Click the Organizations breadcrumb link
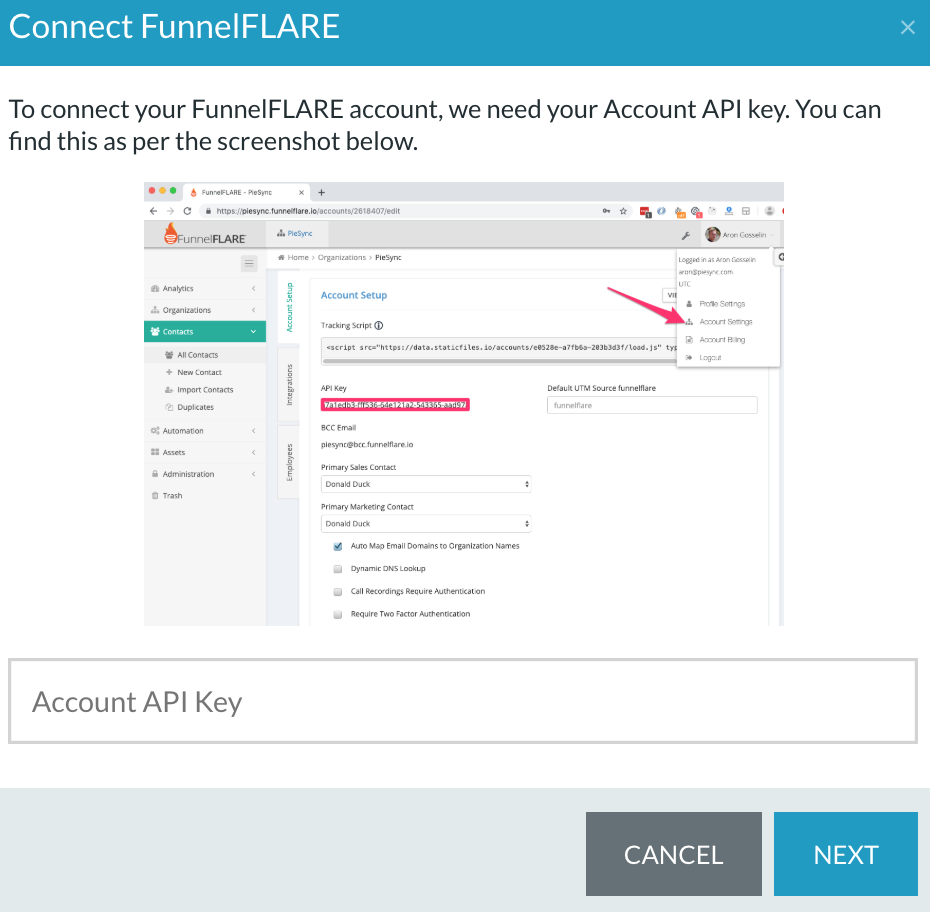Viewport: 930px width, 912px height. (342, 257)
